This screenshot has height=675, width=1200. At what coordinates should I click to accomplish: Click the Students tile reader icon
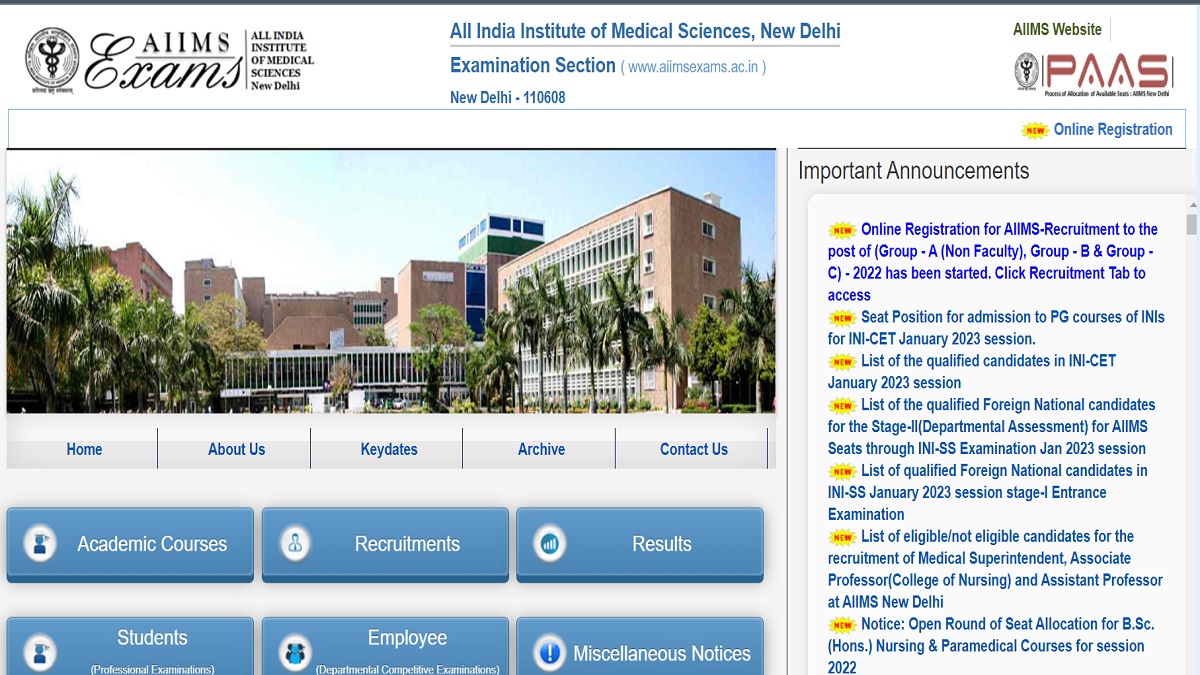click(40, 653)
